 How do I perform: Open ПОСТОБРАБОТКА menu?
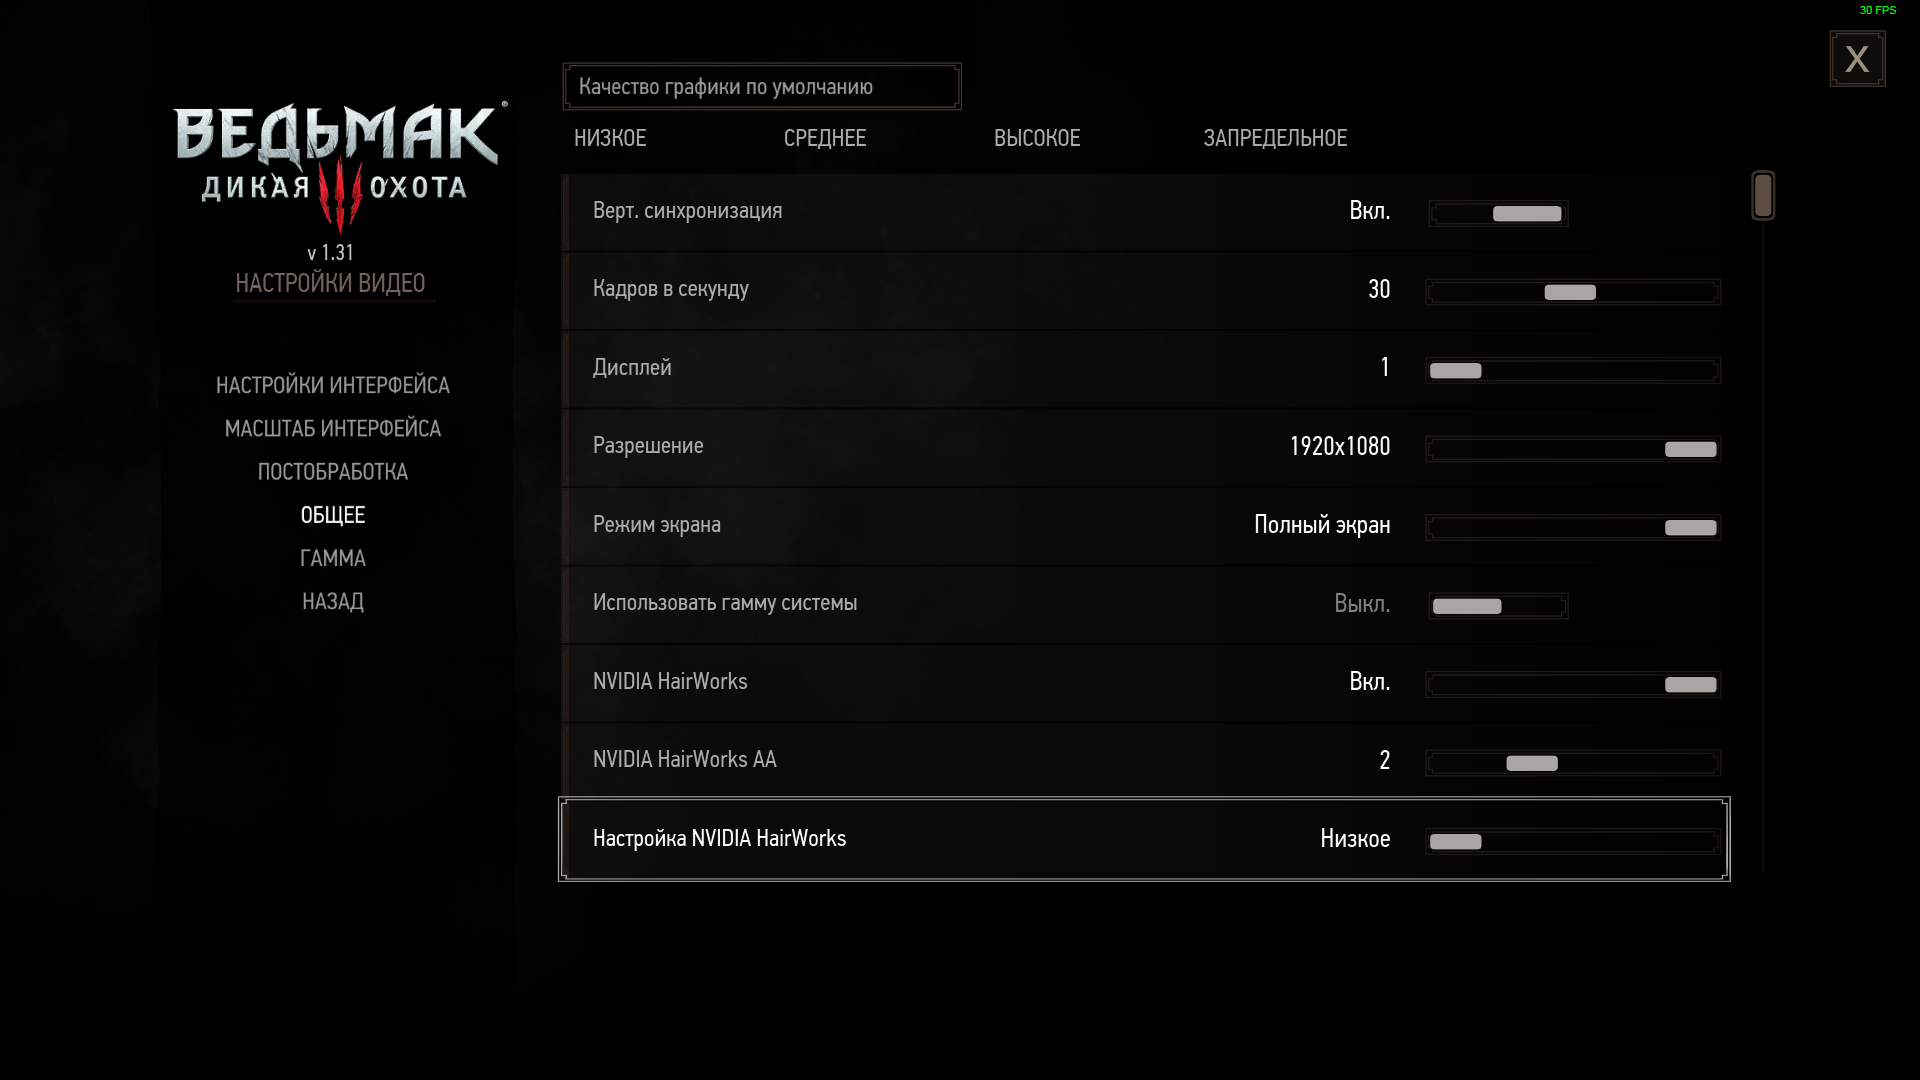333,471
